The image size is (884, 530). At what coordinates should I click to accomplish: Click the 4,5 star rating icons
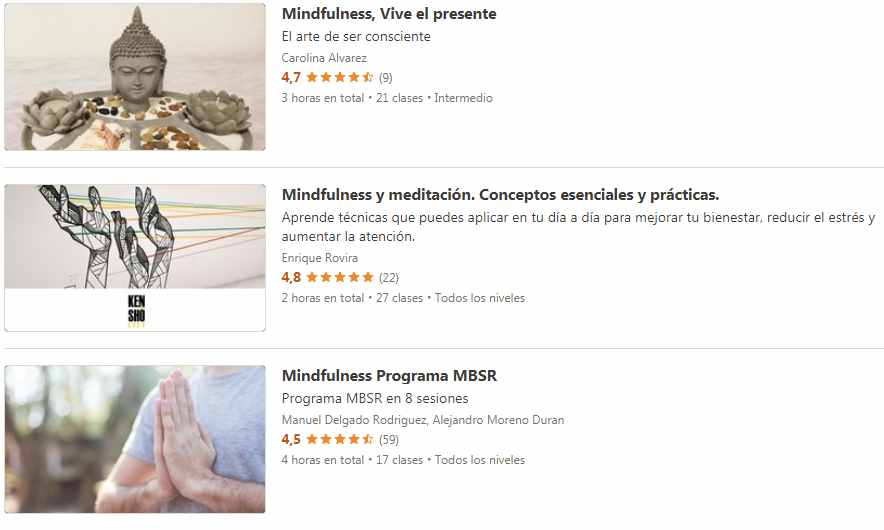[x=339, y=439]
